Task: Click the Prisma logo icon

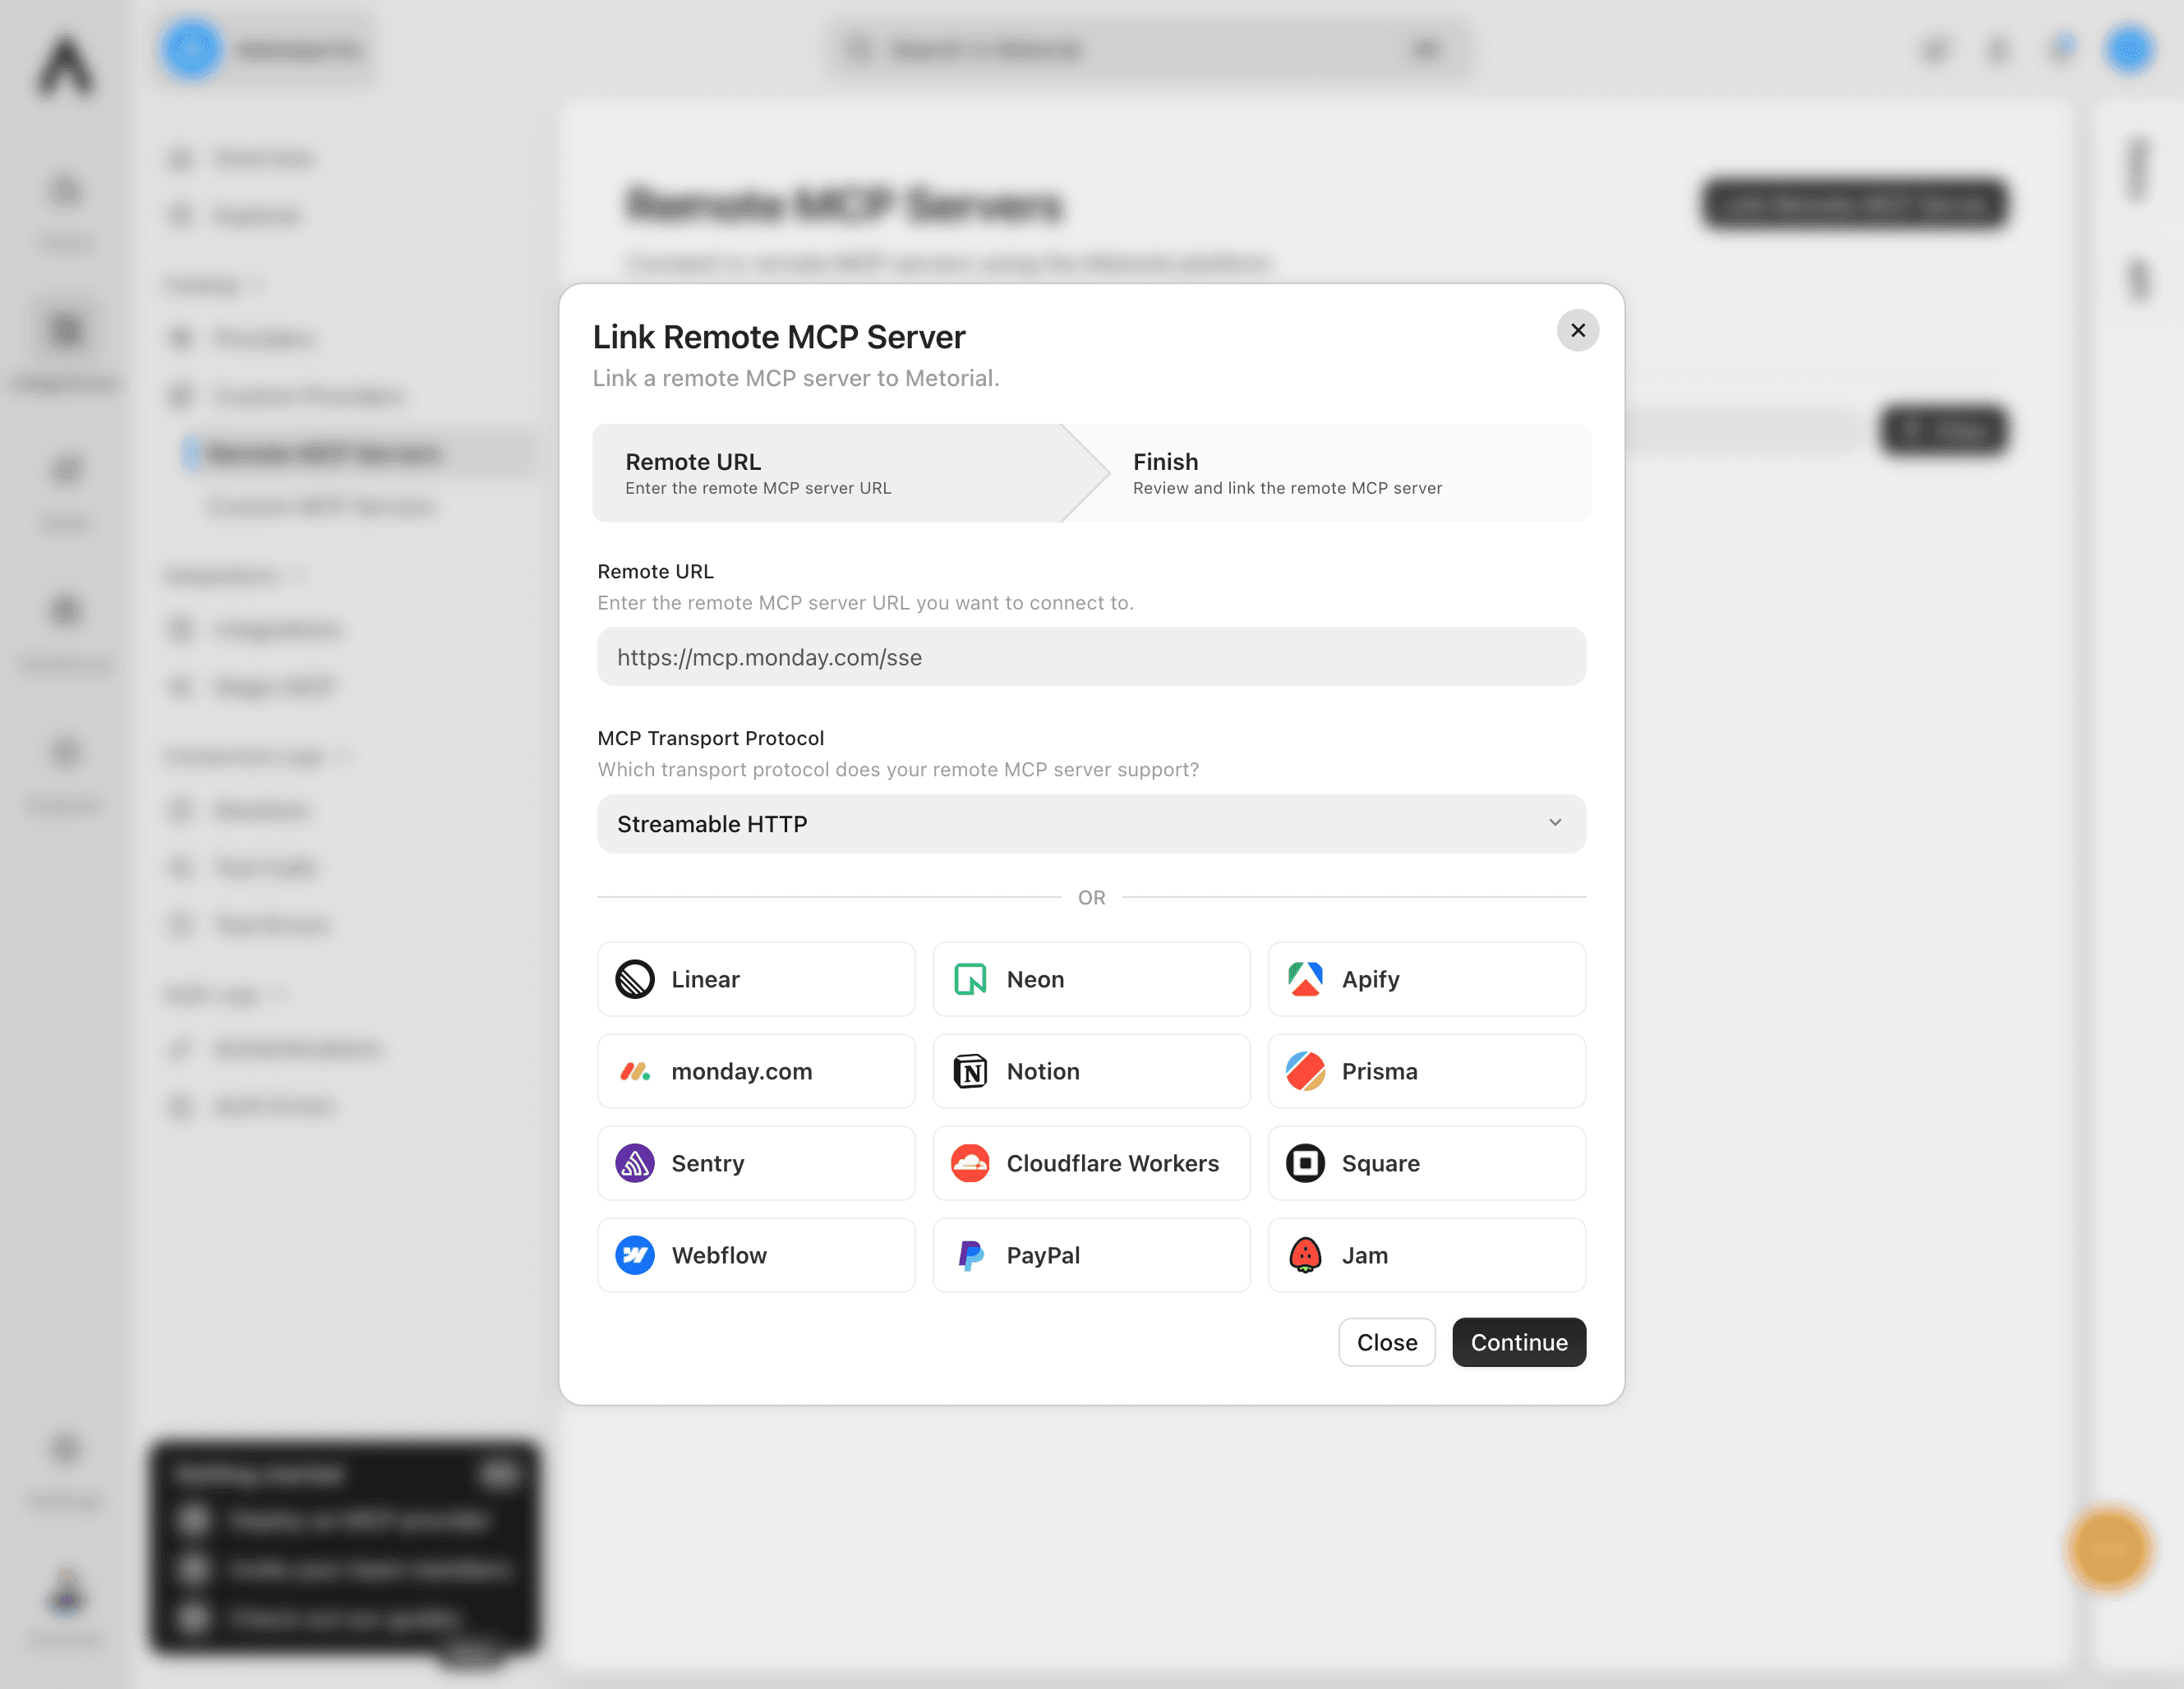Action: [x=1305, y=1071]
